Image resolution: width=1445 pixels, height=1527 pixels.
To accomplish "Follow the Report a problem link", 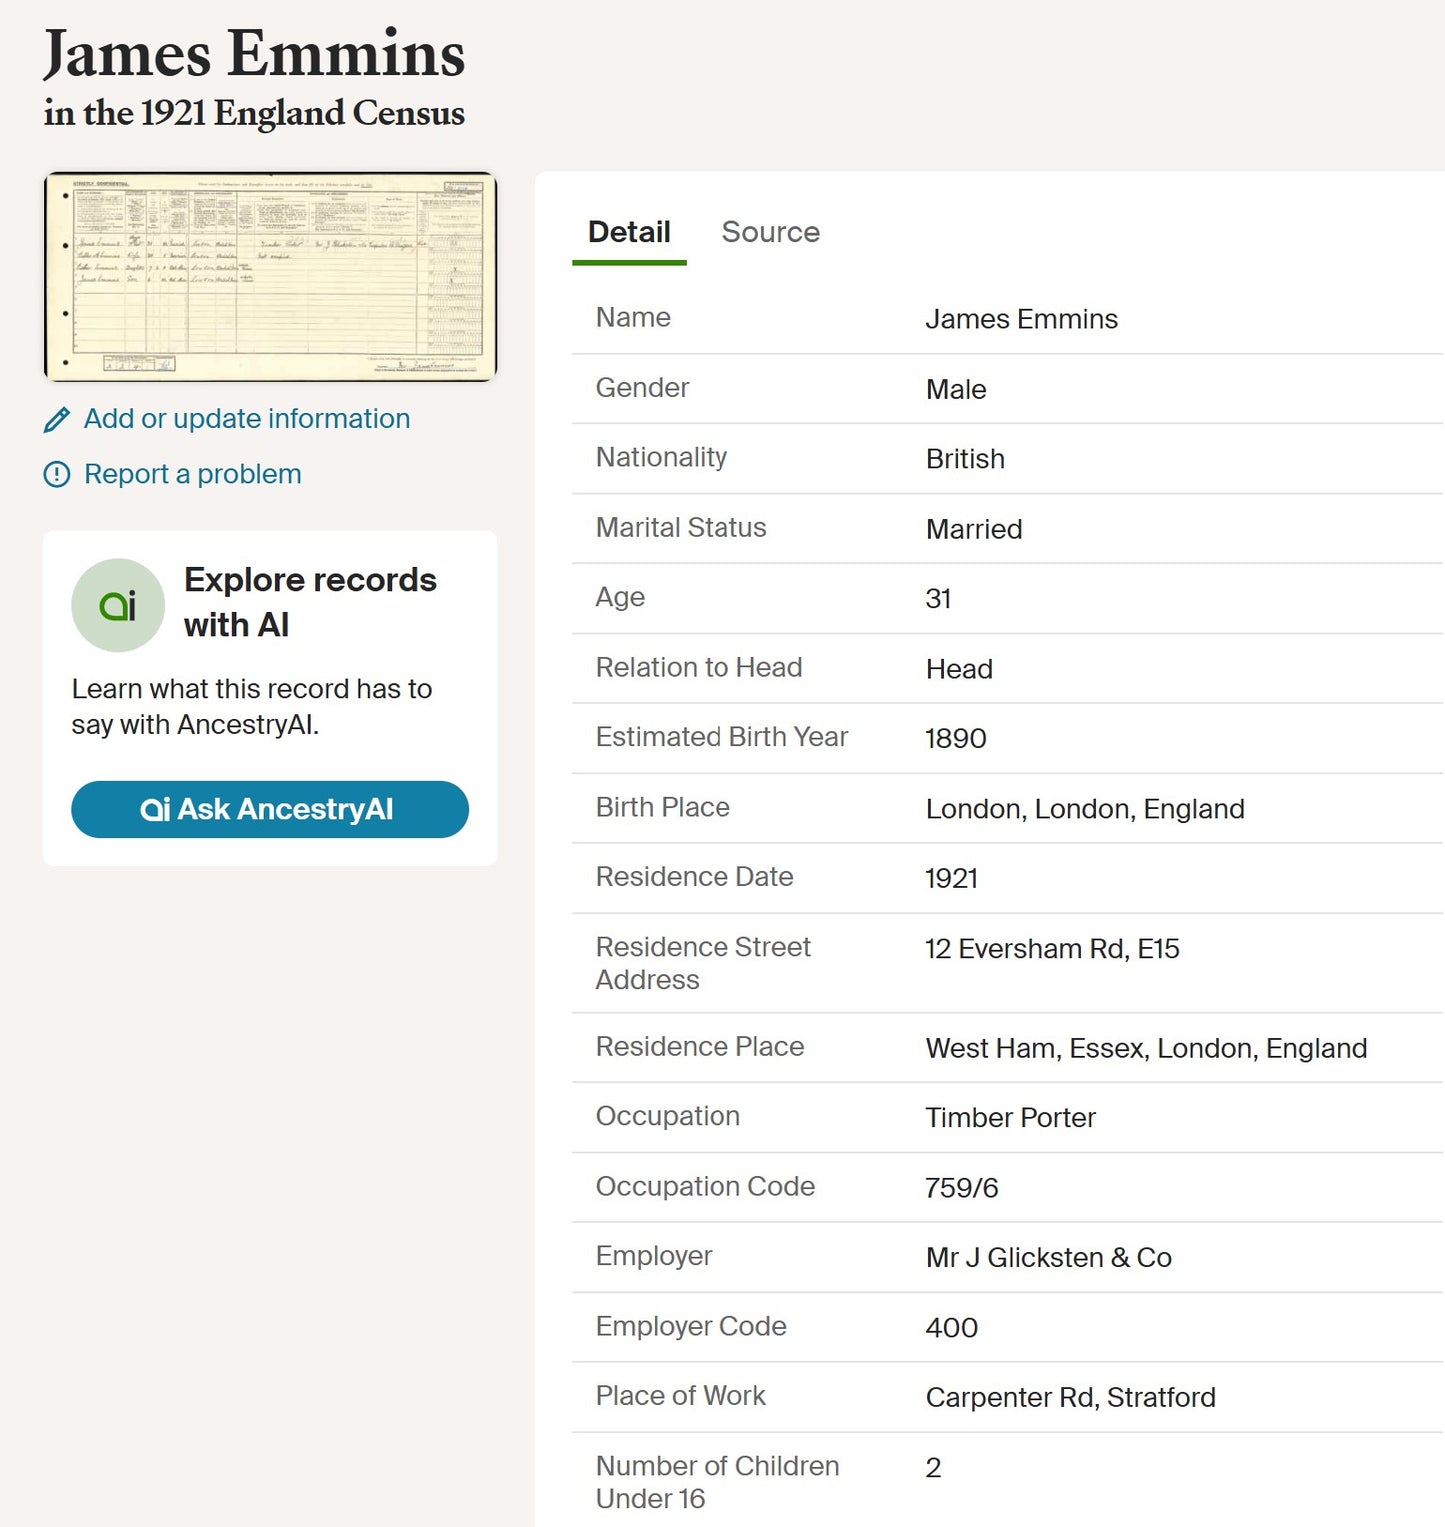I will pos(192,474).
